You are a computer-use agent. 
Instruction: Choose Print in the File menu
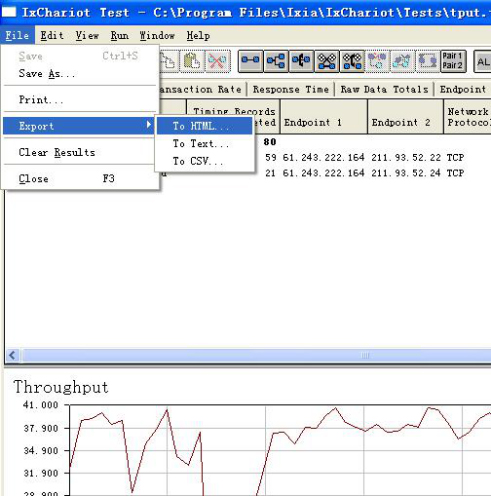(x=79, y=100)
